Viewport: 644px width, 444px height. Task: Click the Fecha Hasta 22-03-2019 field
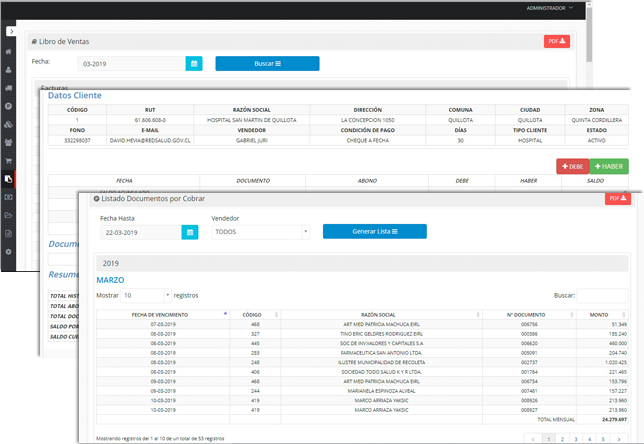(141, 232)
